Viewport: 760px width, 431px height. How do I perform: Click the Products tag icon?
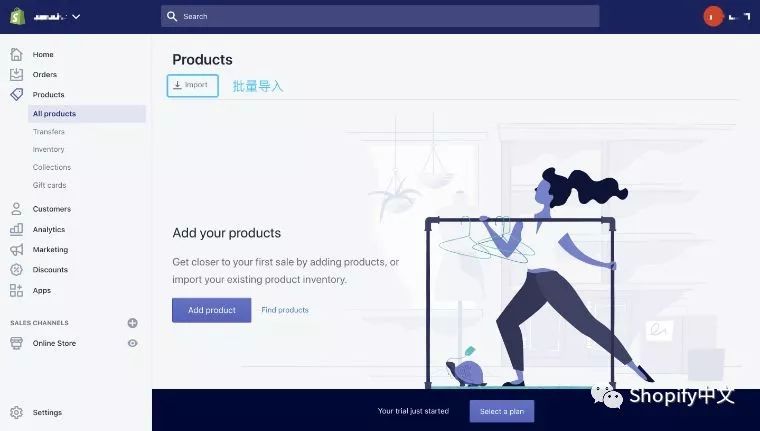(x=16, y=94)
